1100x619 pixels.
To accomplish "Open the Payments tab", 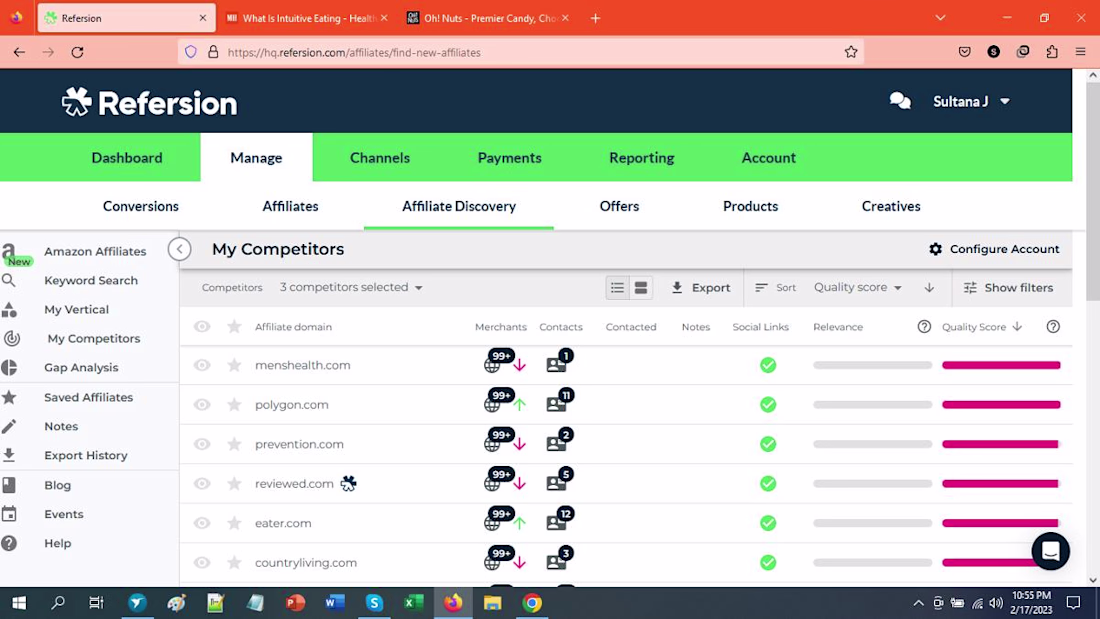I will click(509, 158).
